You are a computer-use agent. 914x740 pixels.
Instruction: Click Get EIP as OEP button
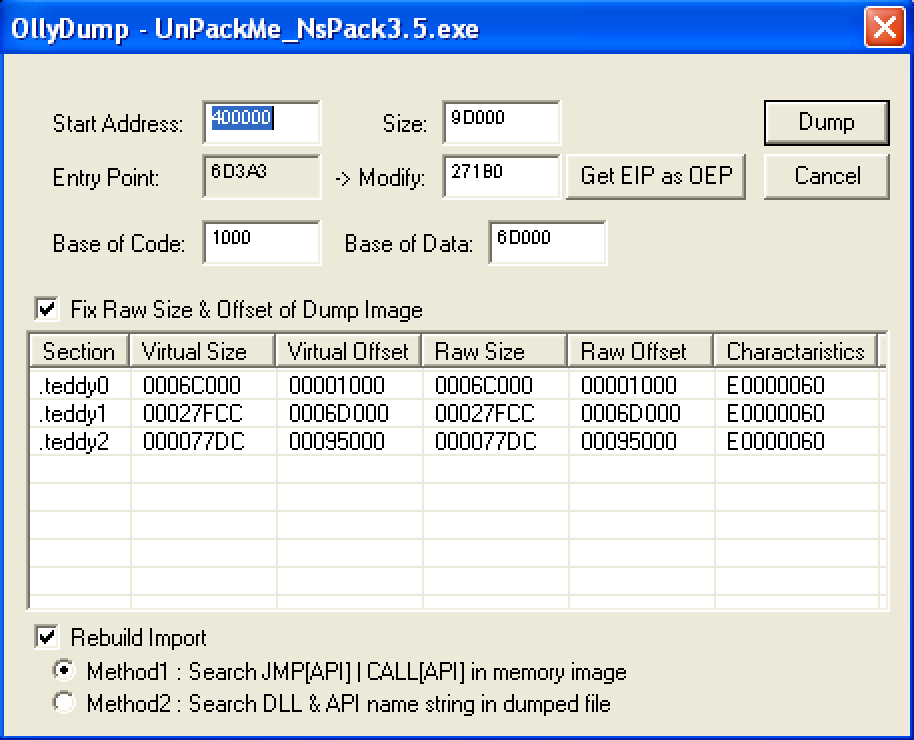[656, 176]
